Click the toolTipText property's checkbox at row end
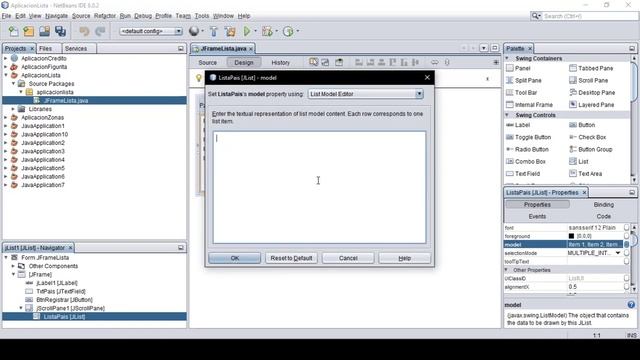 (626, 261)
